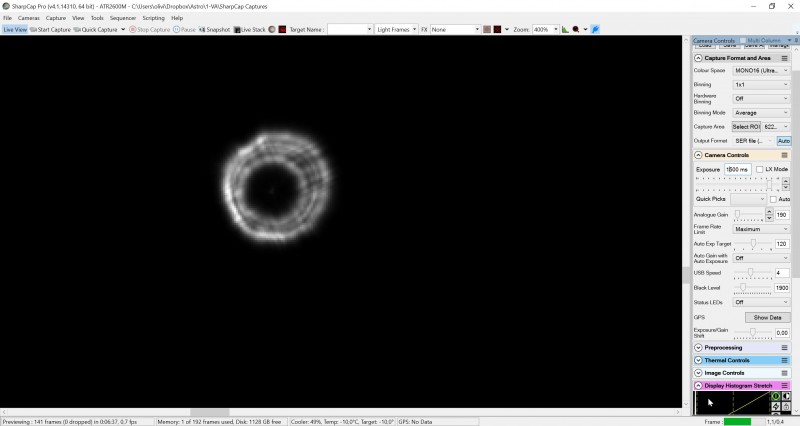The height and width of the screenshot is (426, 800).
Task: Open Auto Gain with Auto Exposure dropdown
Action: coord(761,258)
